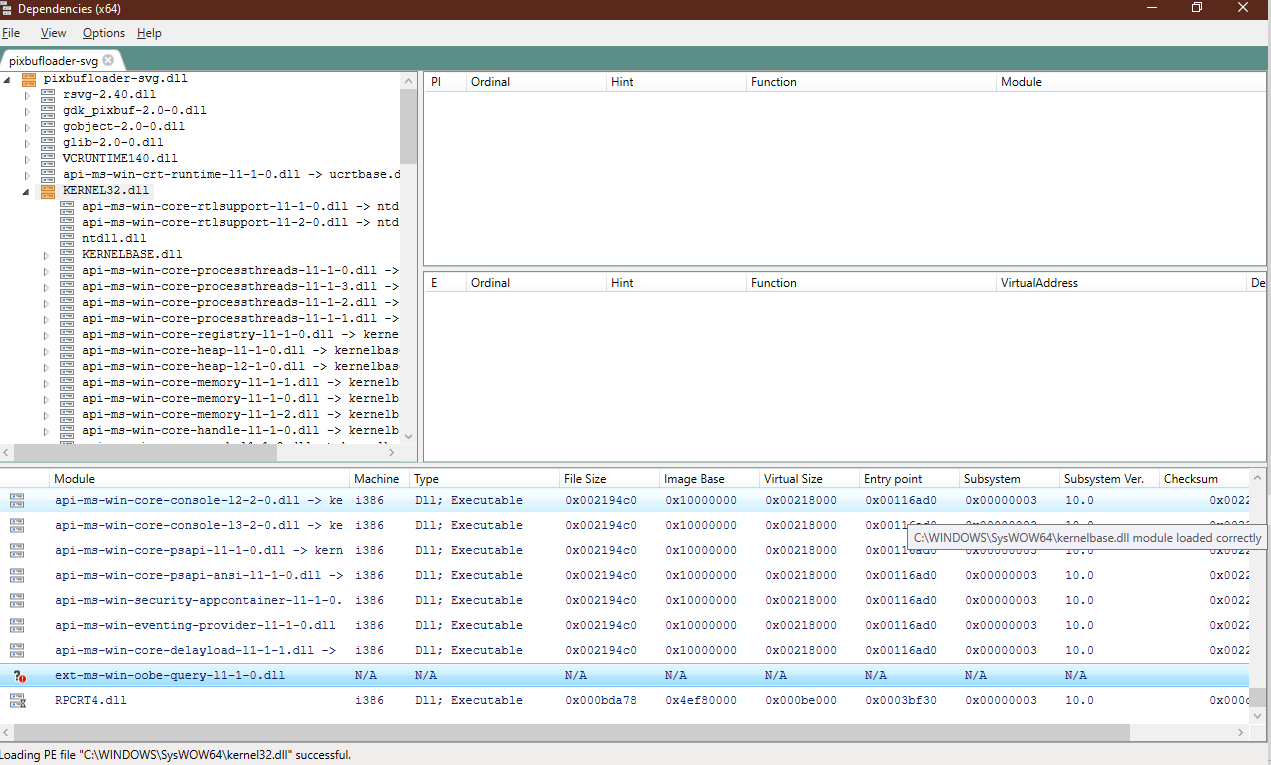Click icon of api-ms-win-core-console-l3-2-0.dll list row
The height and width of the screenshot is (765, 1271).
18,525
